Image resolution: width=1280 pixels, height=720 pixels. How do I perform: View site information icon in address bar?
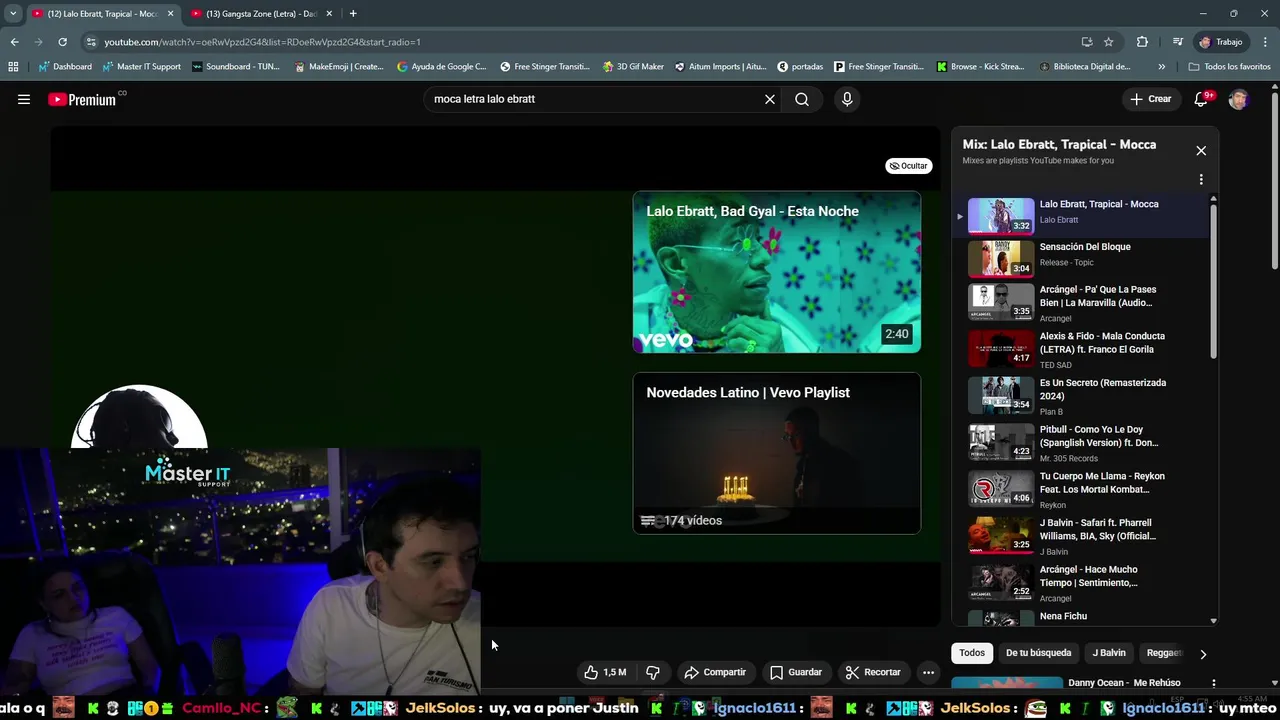91,42
